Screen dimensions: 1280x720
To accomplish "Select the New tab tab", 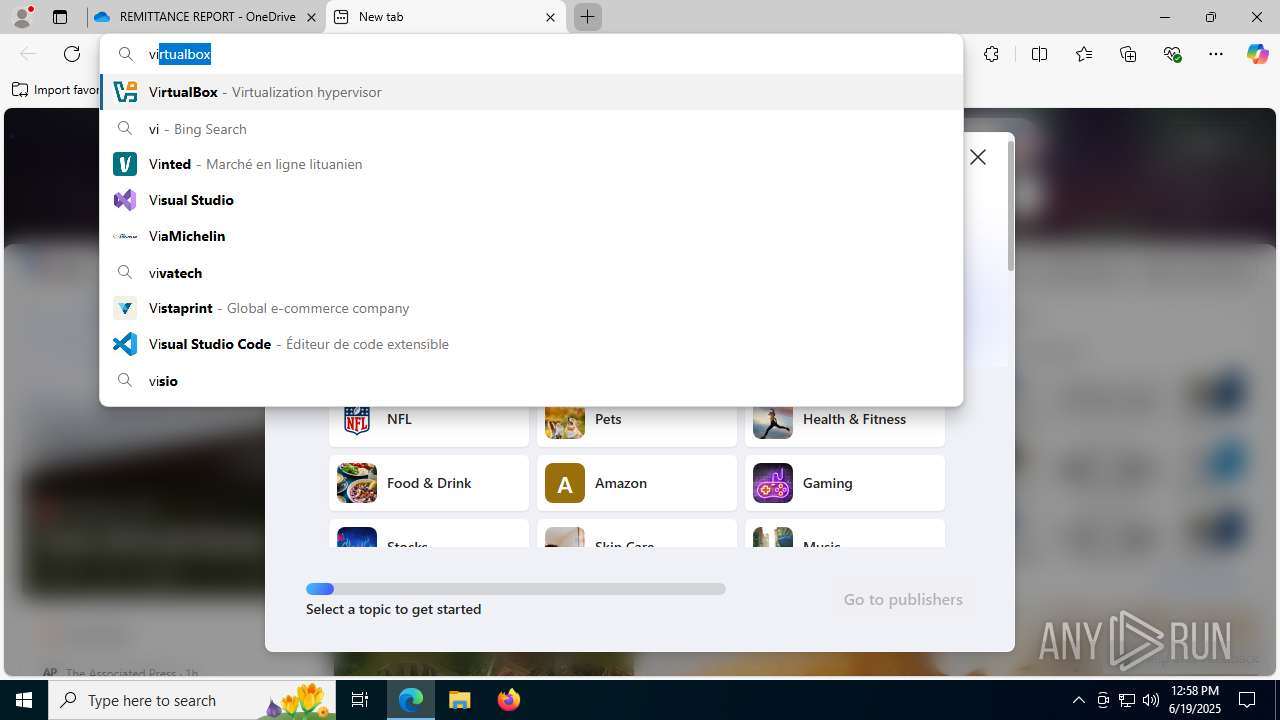I will pos(445,17).
